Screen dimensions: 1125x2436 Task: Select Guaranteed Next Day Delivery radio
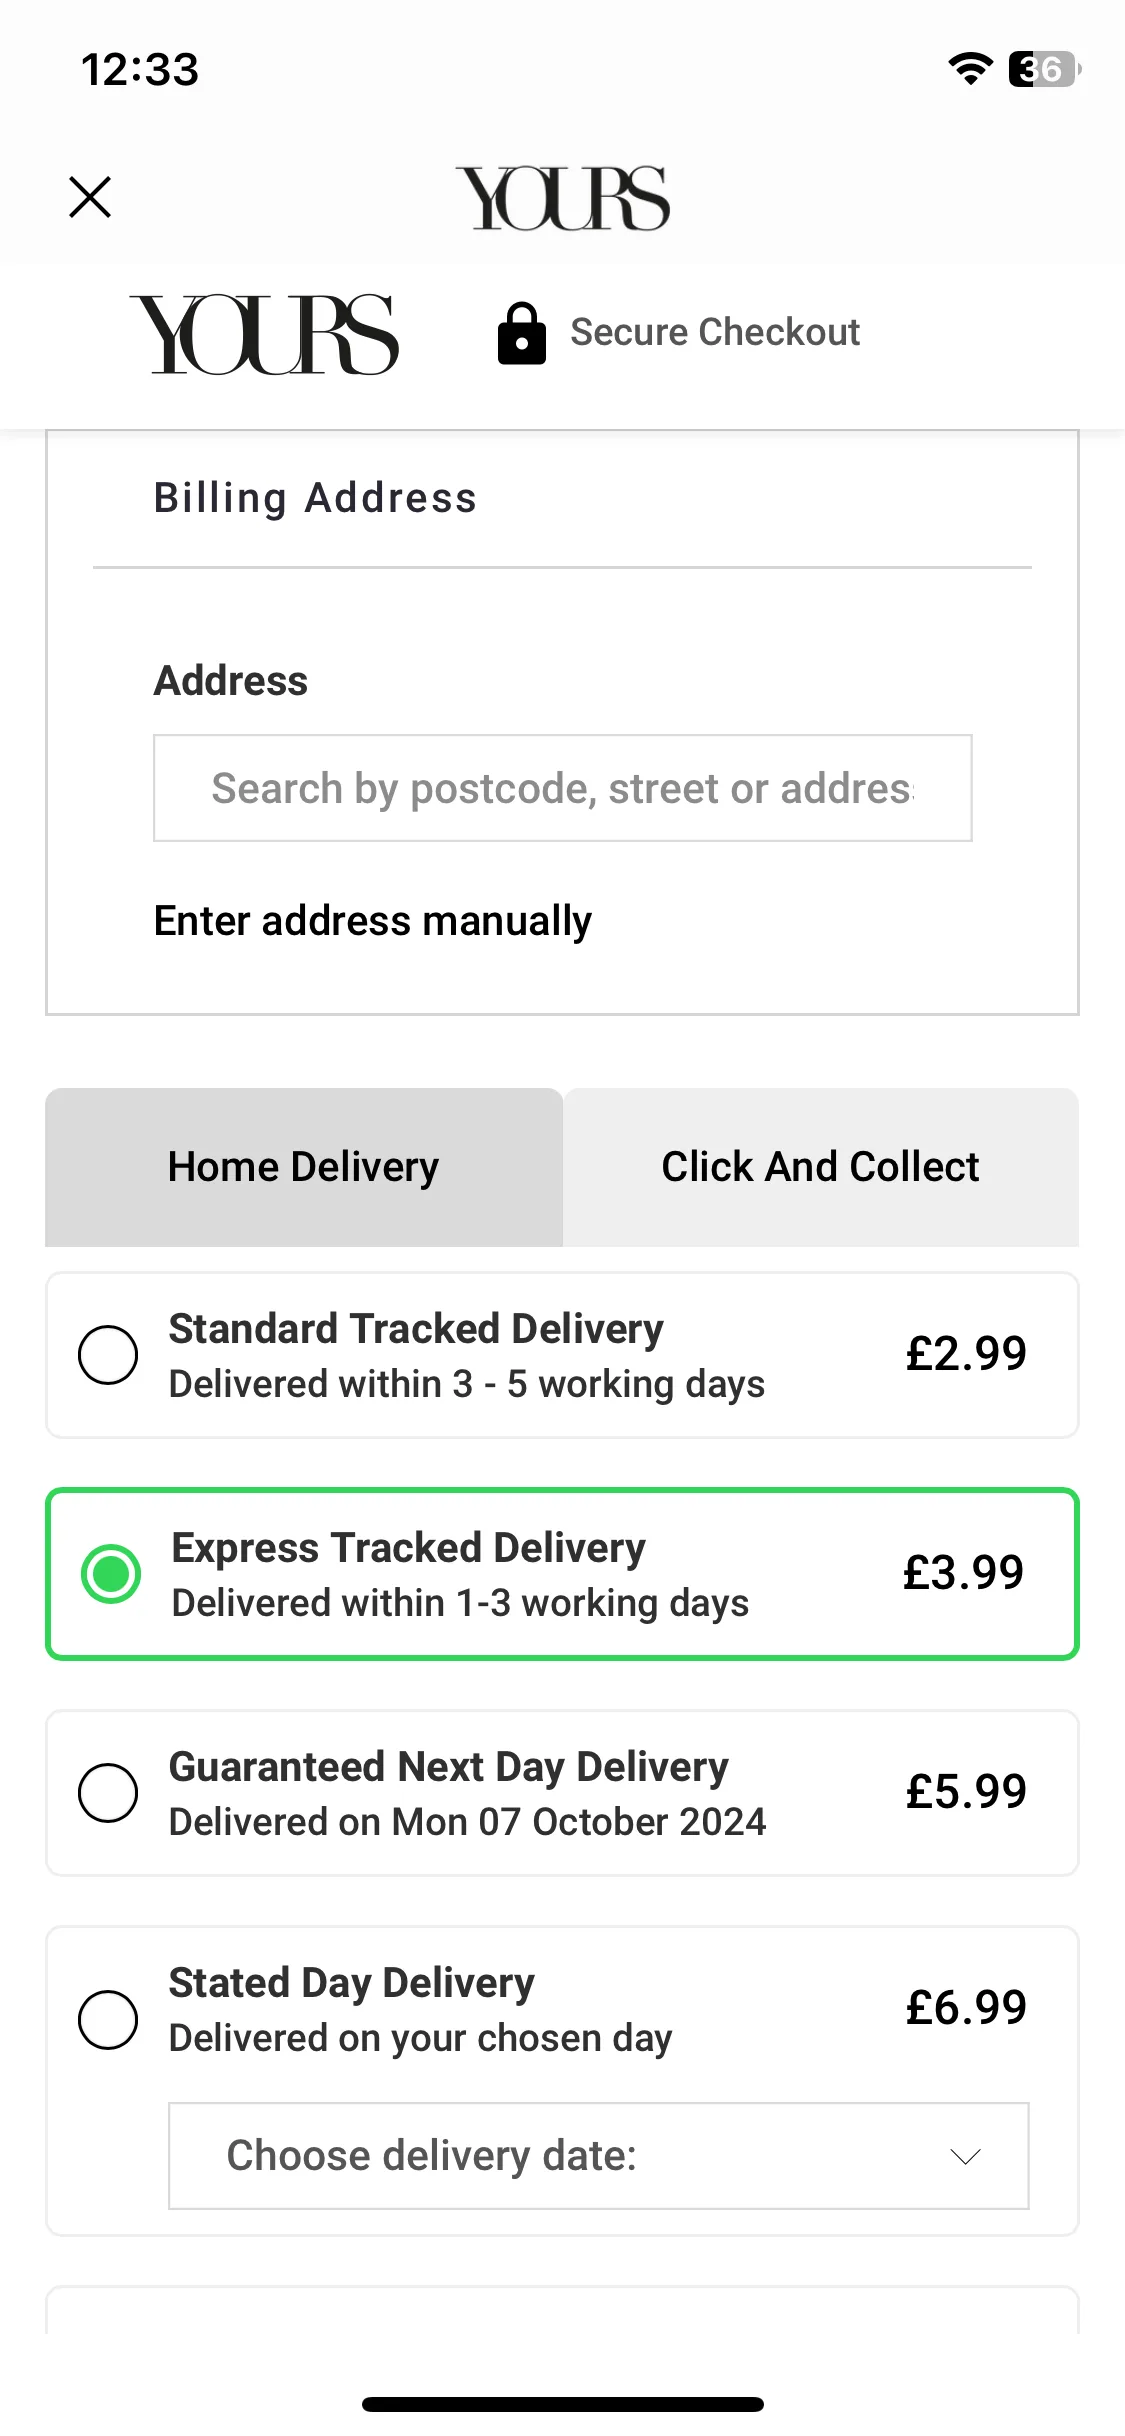pos(108,1793)
